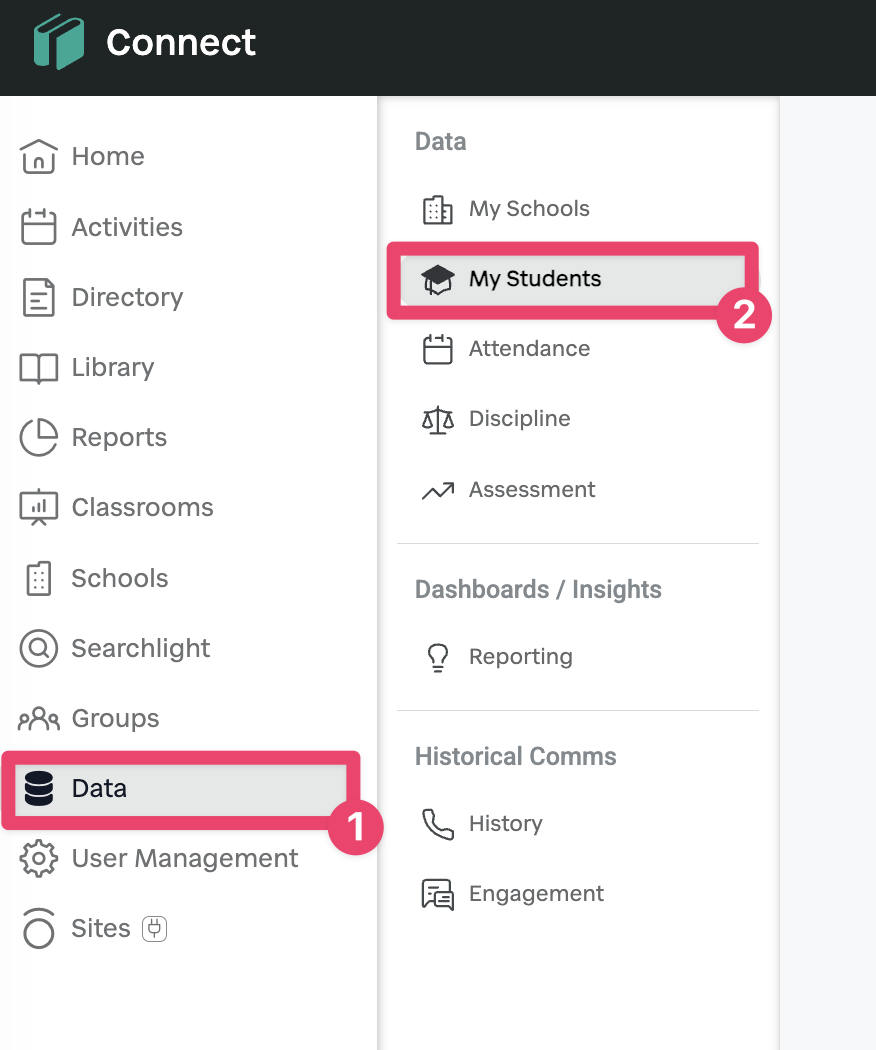This screenshot has width=876, height=1050.
Task: Select Data in the sidebar
Action: pyautogui.click(x=99, y=789)
